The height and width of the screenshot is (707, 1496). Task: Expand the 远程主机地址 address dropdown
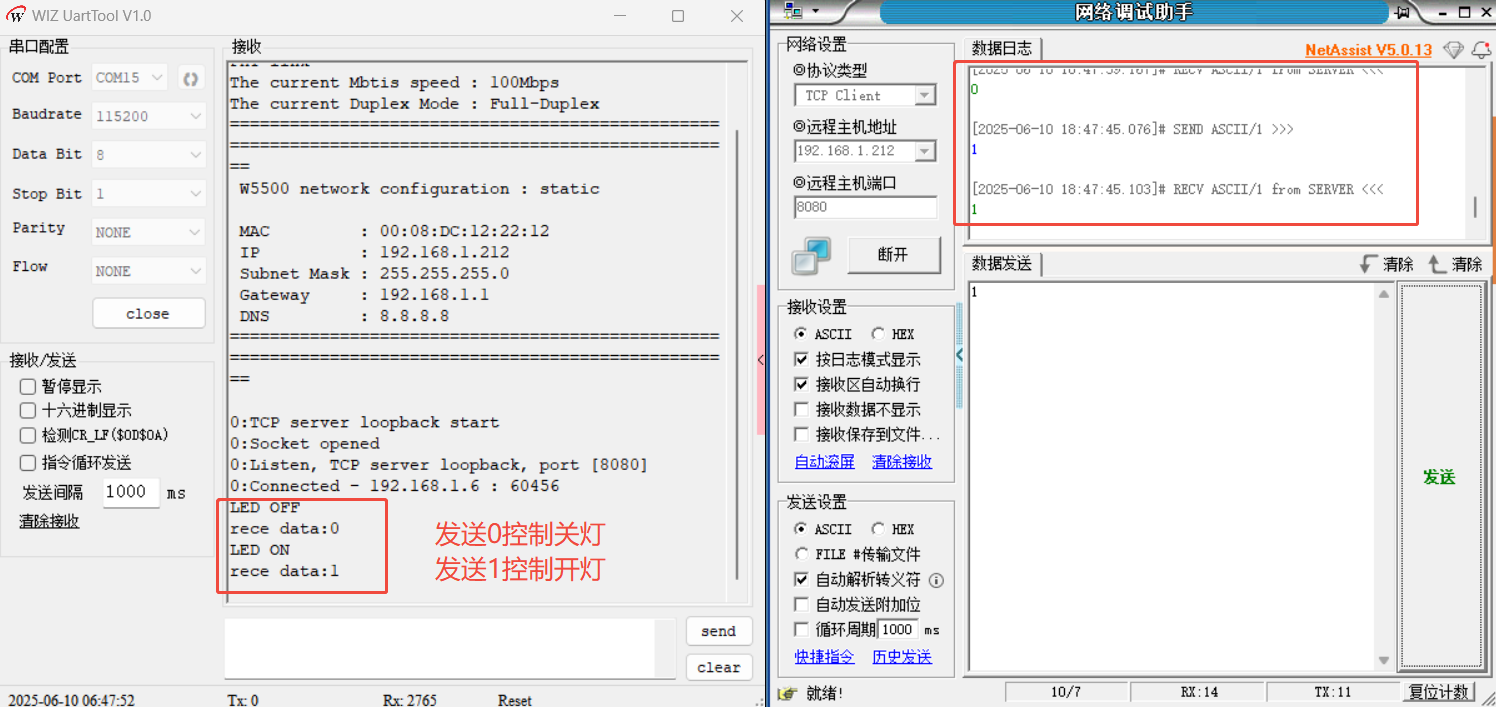click(x=925, y=151)
